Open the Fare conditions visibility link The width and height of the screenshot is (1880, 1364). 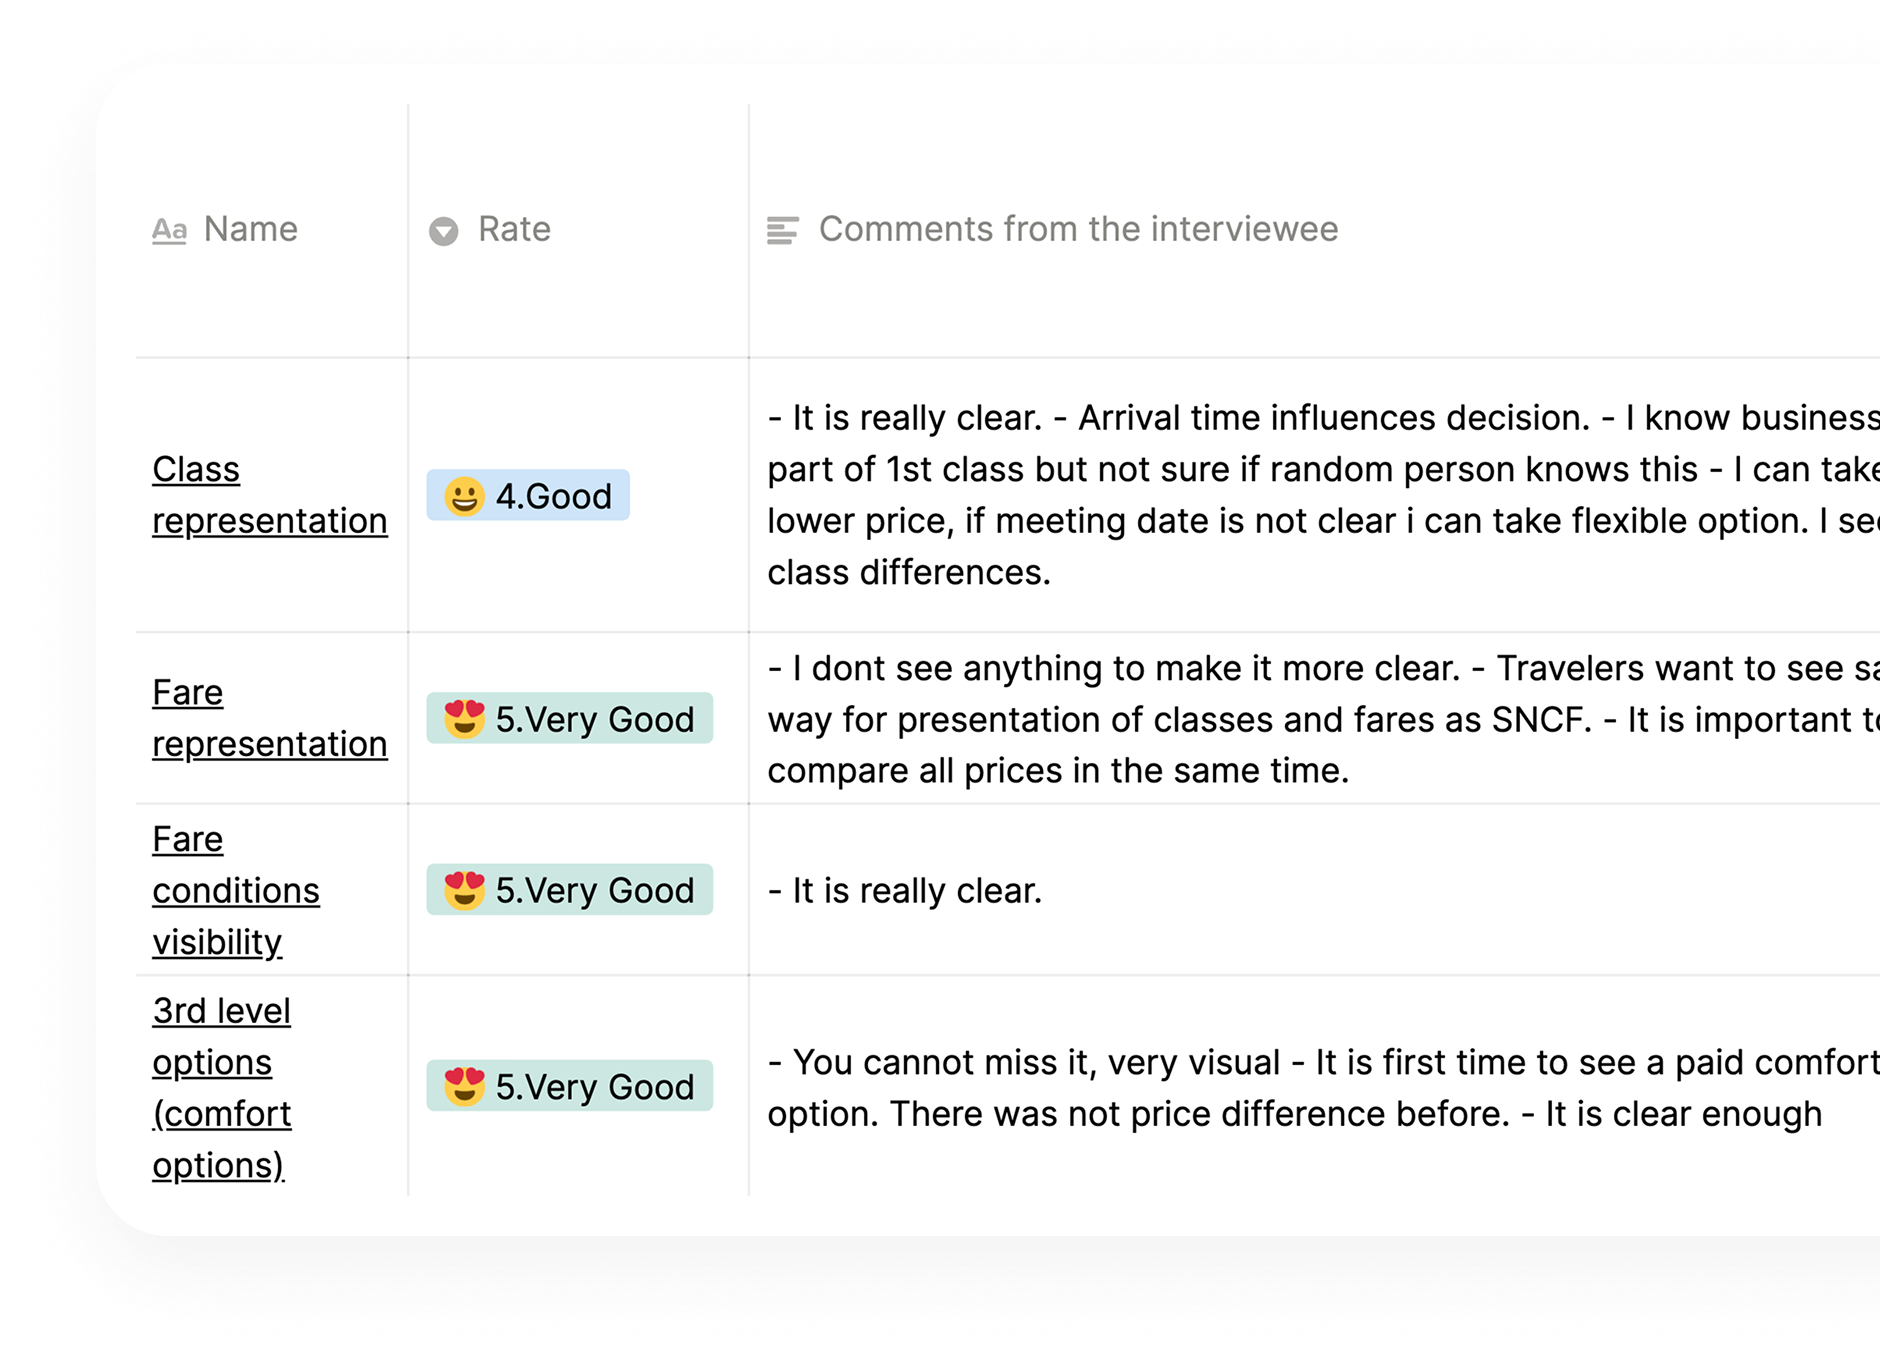236,890
